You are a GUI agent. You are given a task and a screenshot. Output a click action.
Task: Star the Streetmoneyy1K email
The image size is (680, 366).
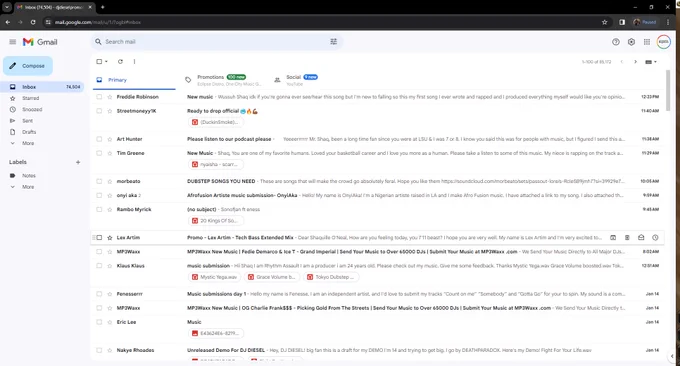[x=110, y=111]
